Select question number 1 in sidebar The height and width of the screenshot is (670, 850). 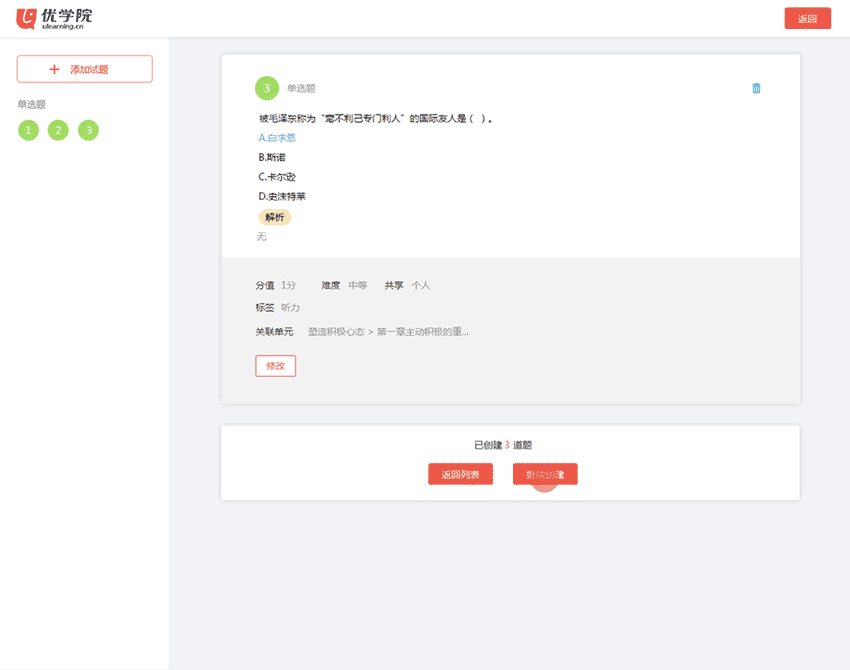[x=28, y=130]
